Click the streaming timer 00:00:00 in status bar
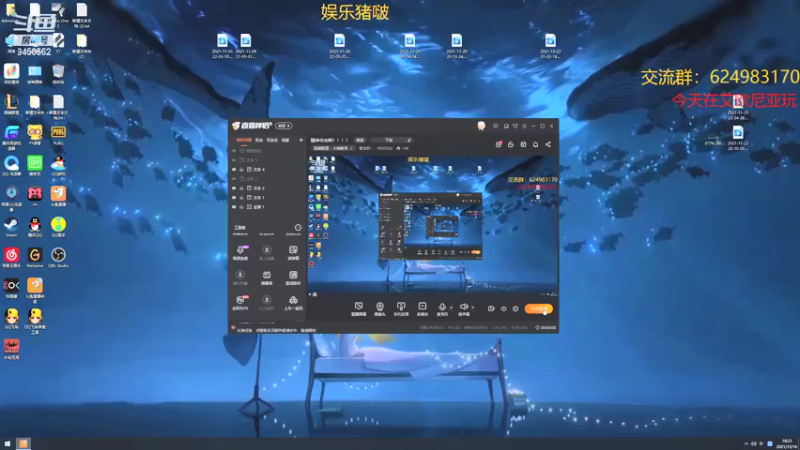Screen dimensions: 800x450 [x=545, y=328]
